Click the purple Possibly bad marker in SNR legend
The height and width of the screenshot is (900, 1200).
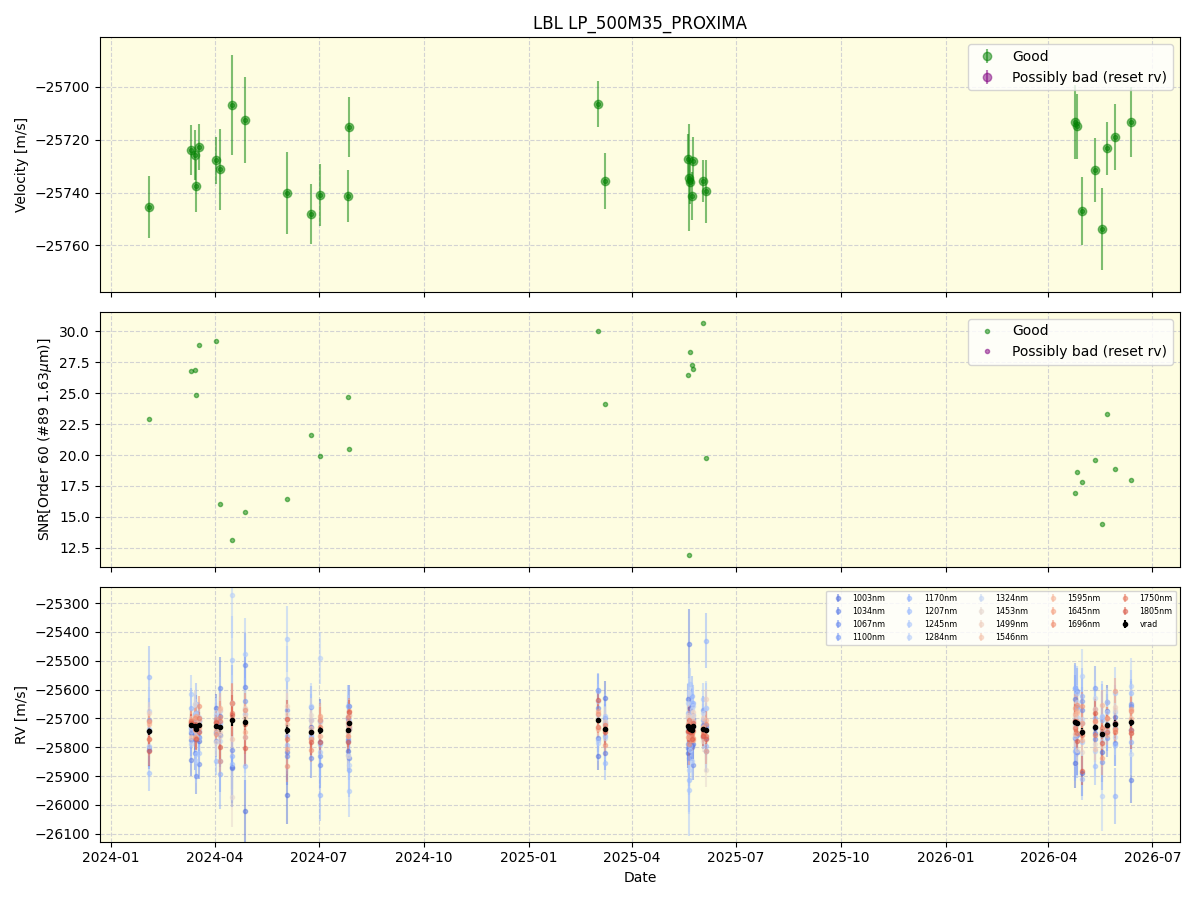[x=987, y=352]
